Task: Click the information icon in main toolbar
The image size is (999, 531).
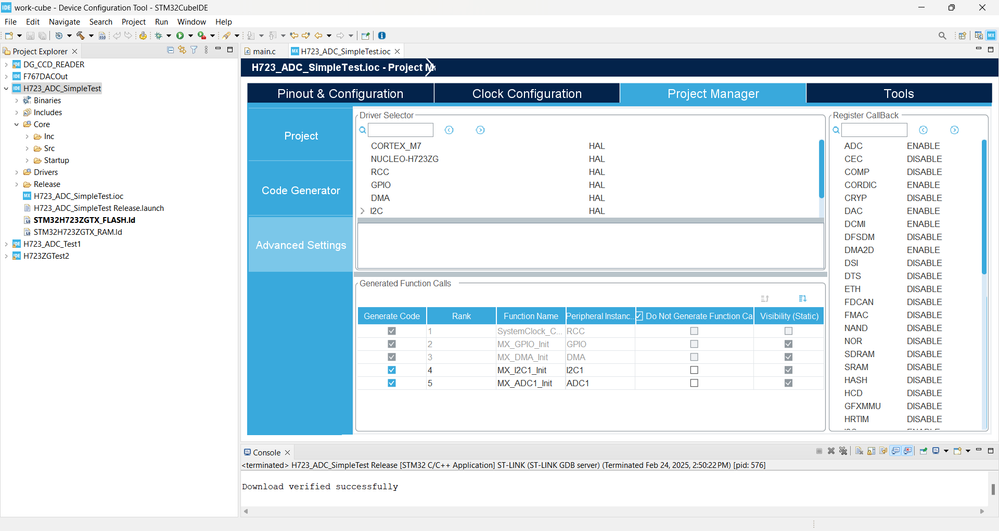Action: coord(382,36)
